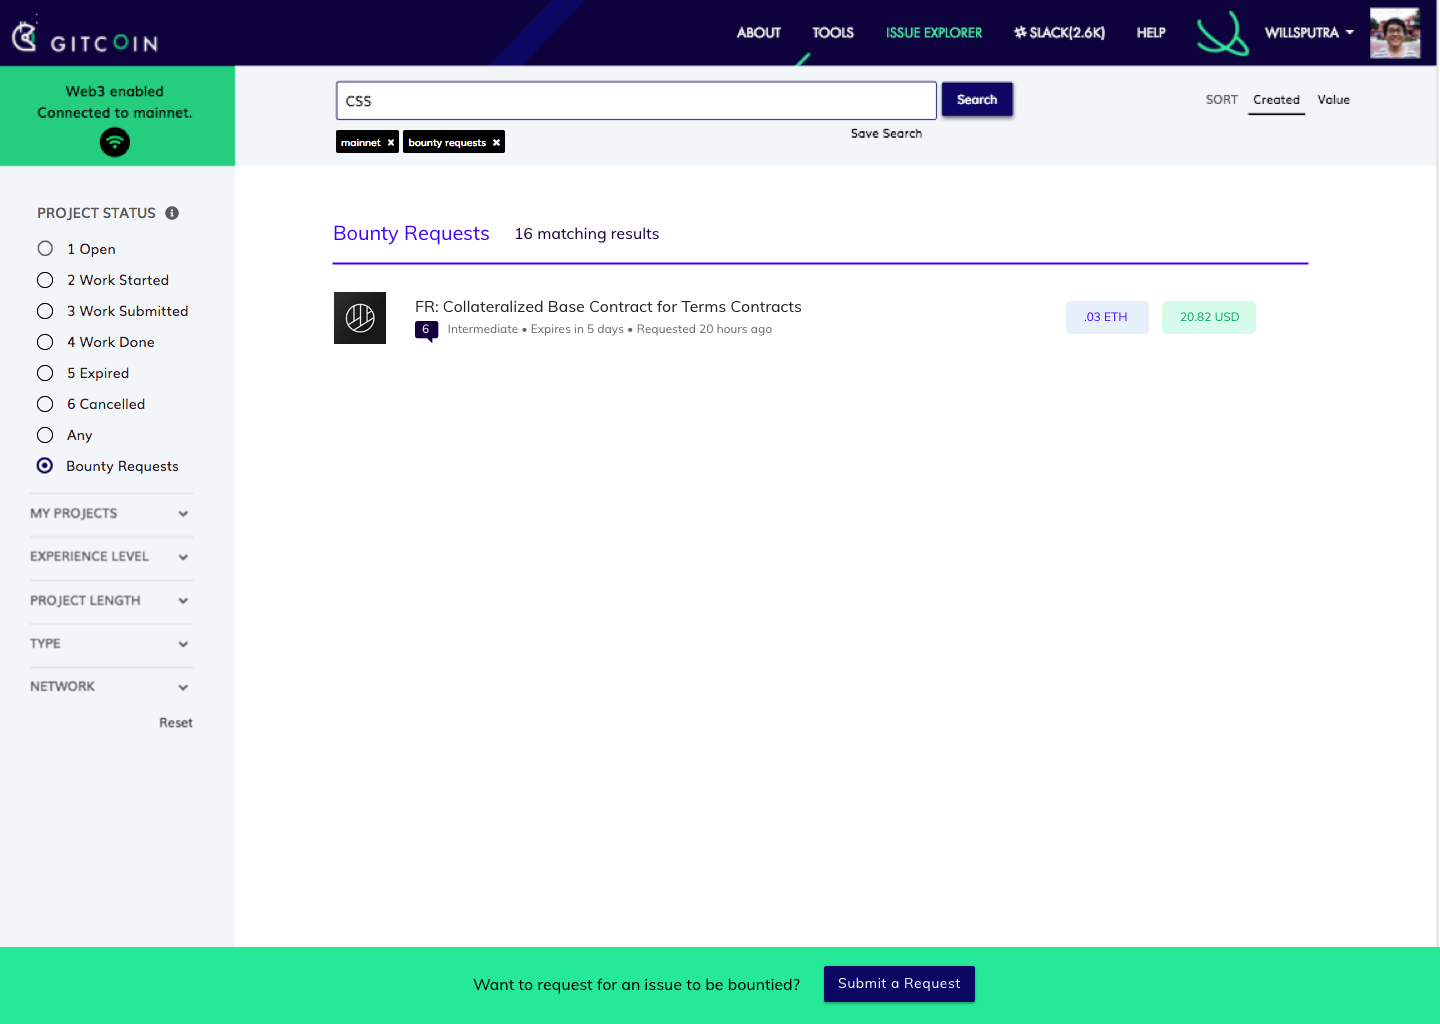Sort results by Created
The width and height of the screenshot is (1440, 1024).
(x=1277, y=100)
